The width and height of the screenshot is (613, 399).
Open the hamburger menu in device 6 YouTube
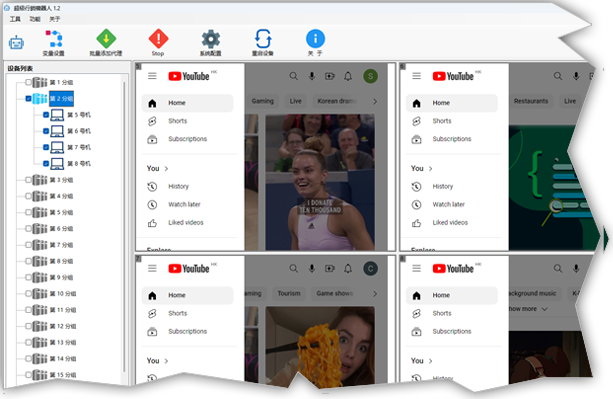pyautogui.click(x=416, y=76)
